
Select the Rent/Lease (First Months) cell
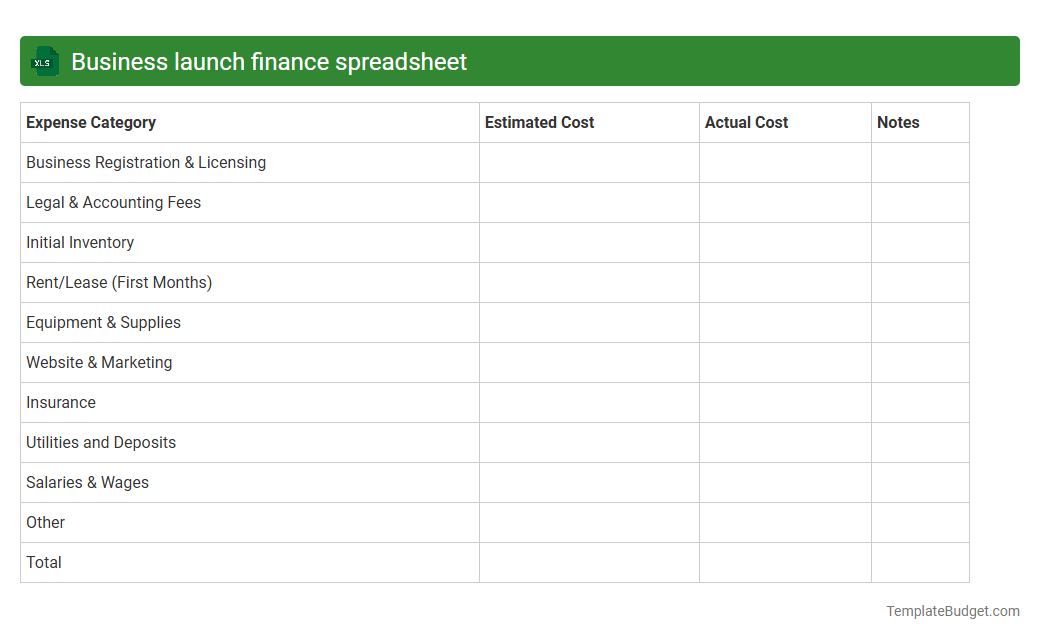[119, 282]
